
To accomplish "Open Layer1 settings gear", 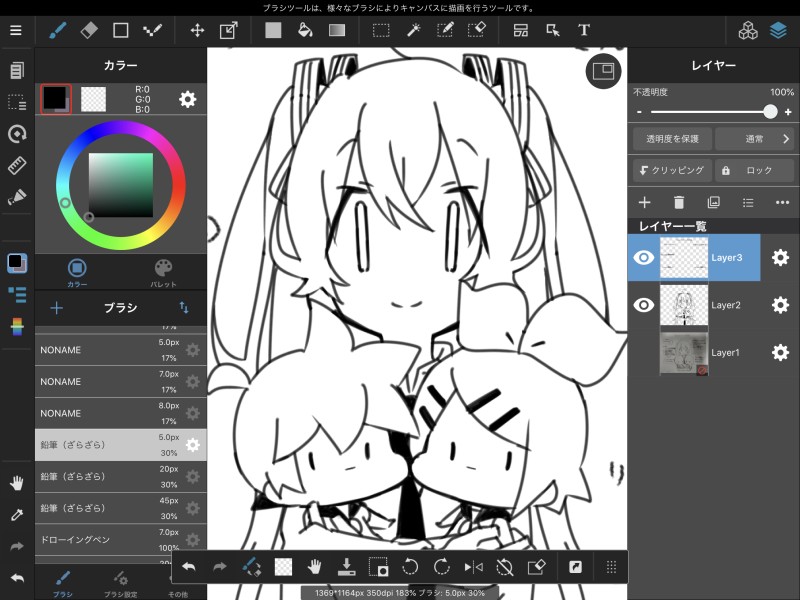I will click(x=780, y=353).
